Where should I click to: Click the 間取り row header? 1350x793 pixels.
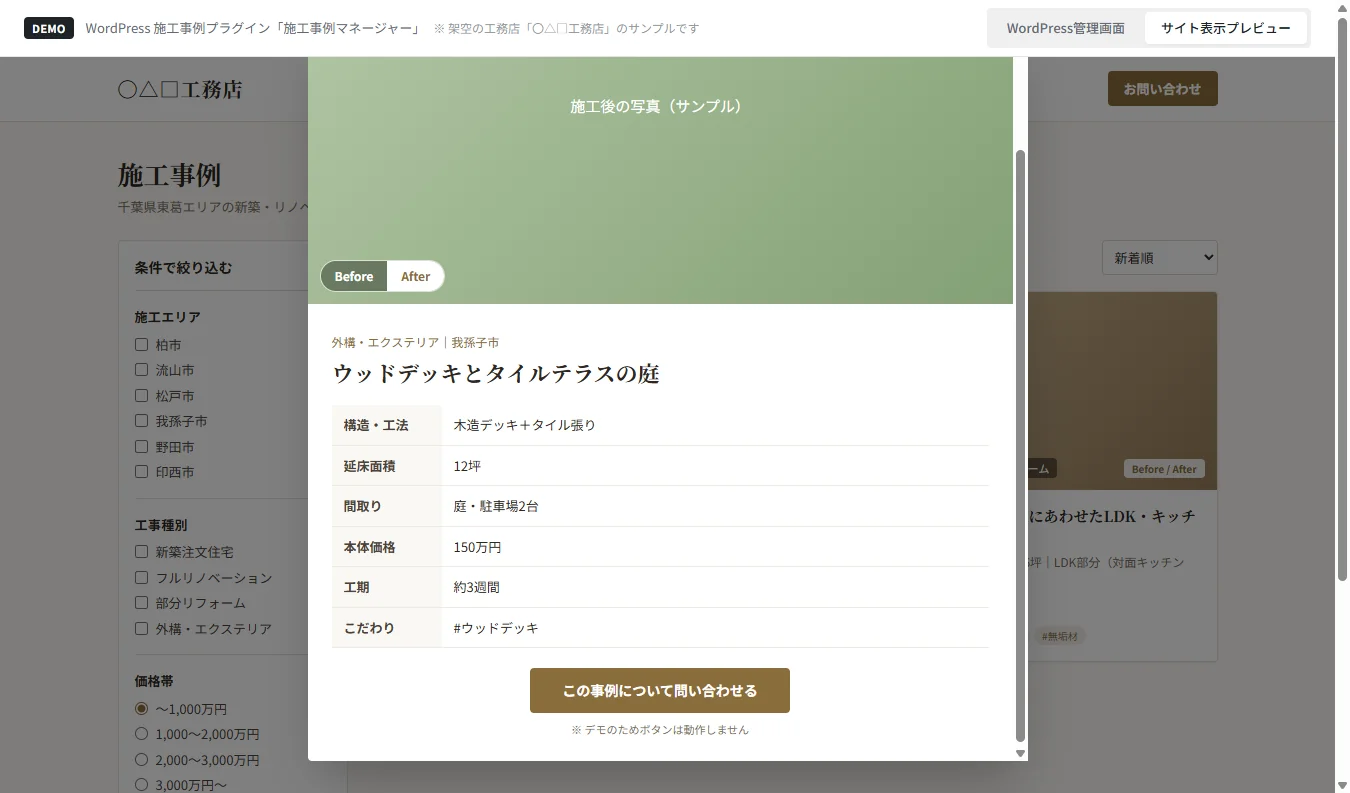tap(386, 506)
